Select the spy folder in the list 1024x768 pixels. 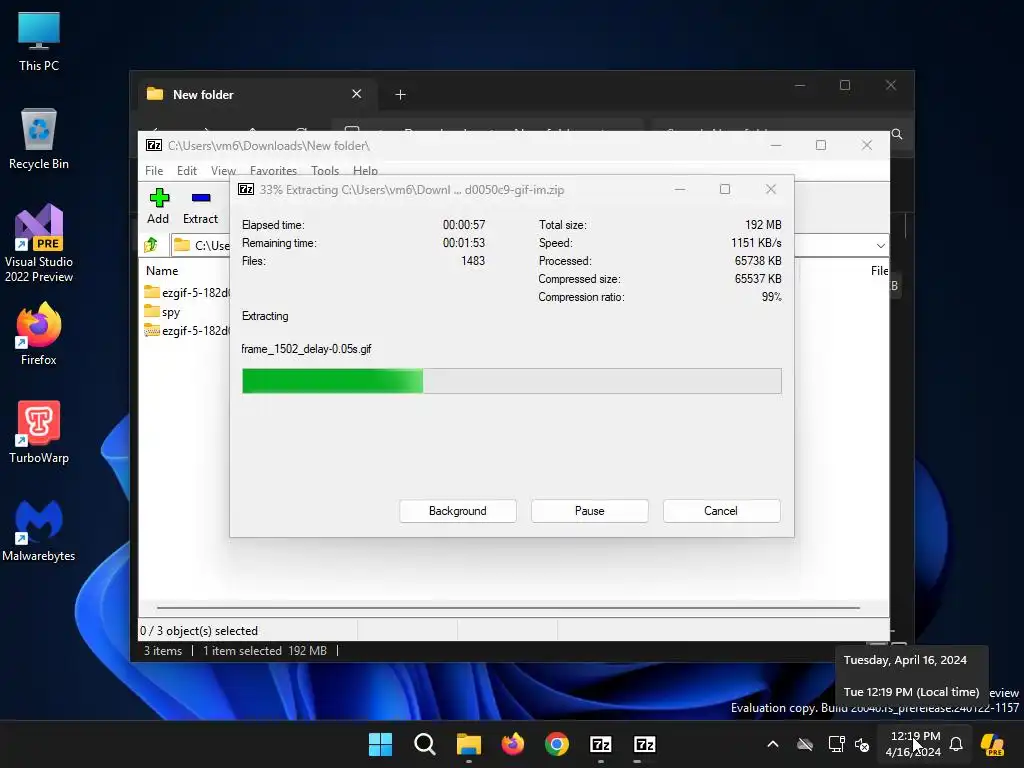pyautogui.click(x=162, y=312)
